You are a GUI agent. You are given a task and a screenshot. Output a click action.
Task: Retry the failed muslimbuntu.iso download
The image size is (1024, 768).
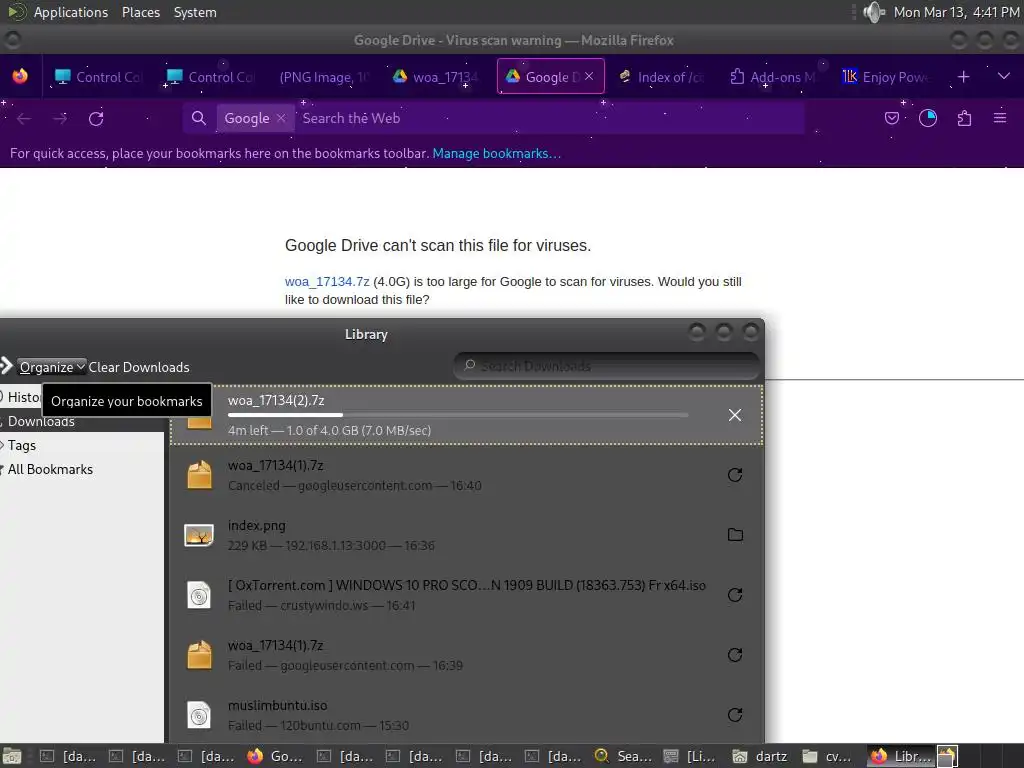(x=735, y=715)
